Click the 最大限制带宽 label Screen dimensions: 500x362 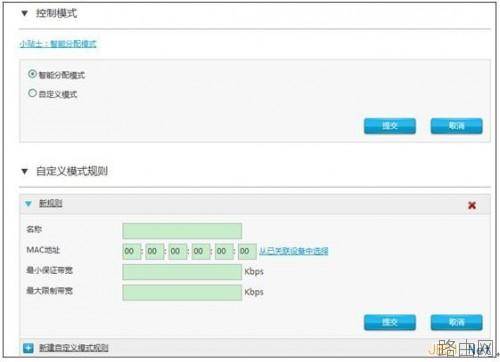click(x=50, y=291)
